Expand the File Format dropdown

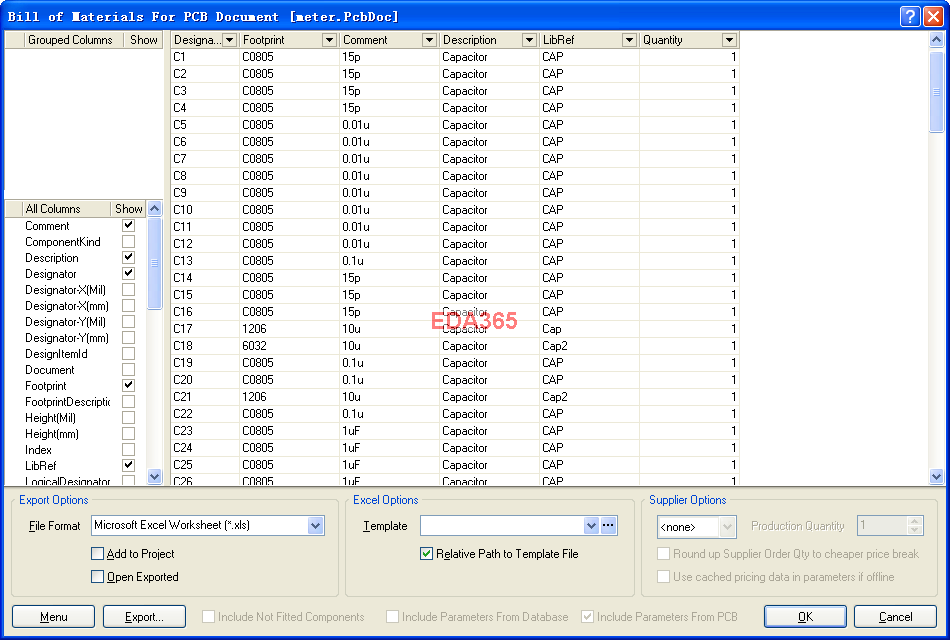click(x=316, y=526)
